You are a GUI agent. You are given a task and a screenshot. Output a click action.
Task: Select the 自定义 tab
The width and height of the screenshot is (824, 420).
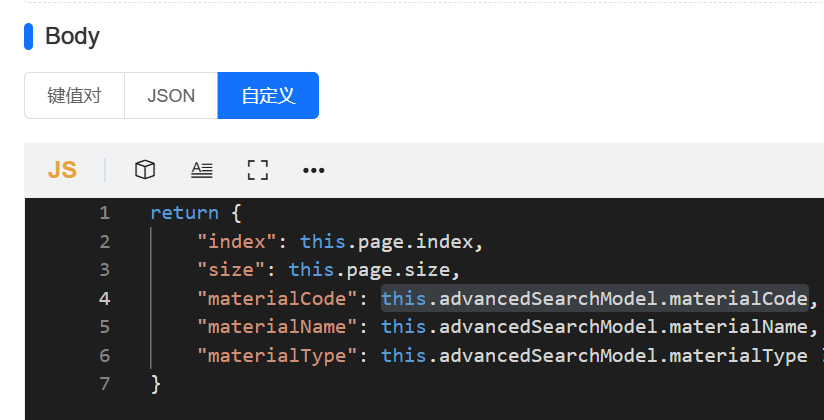coord(268,96)
